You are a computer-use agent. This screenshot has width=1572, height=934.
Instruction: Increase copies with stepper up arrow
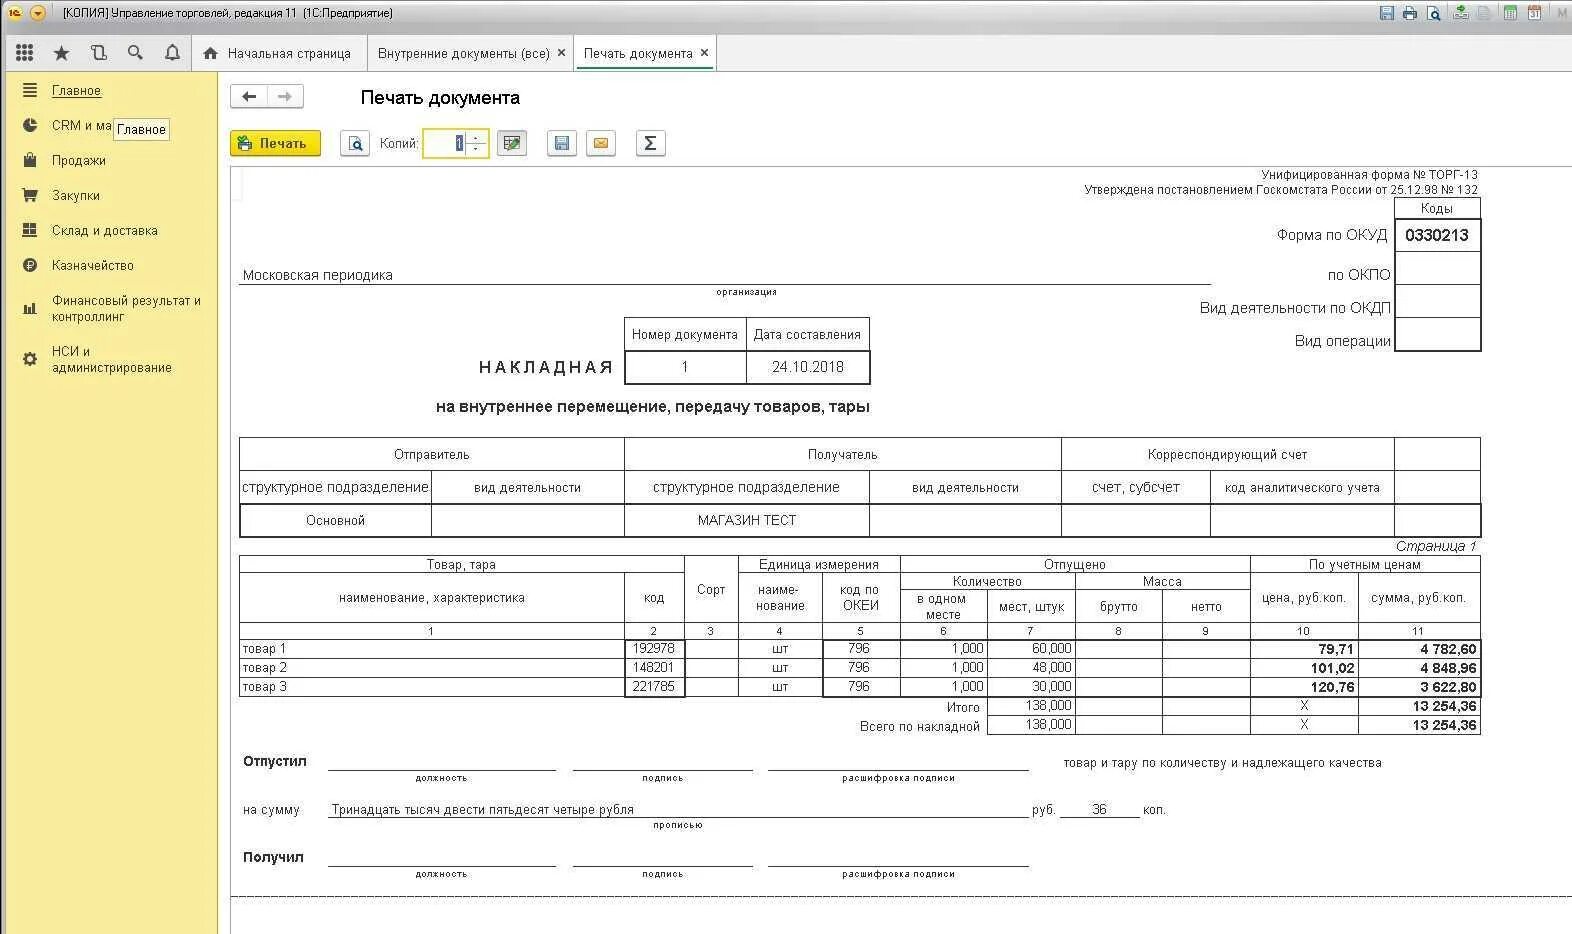click(476, 138)
